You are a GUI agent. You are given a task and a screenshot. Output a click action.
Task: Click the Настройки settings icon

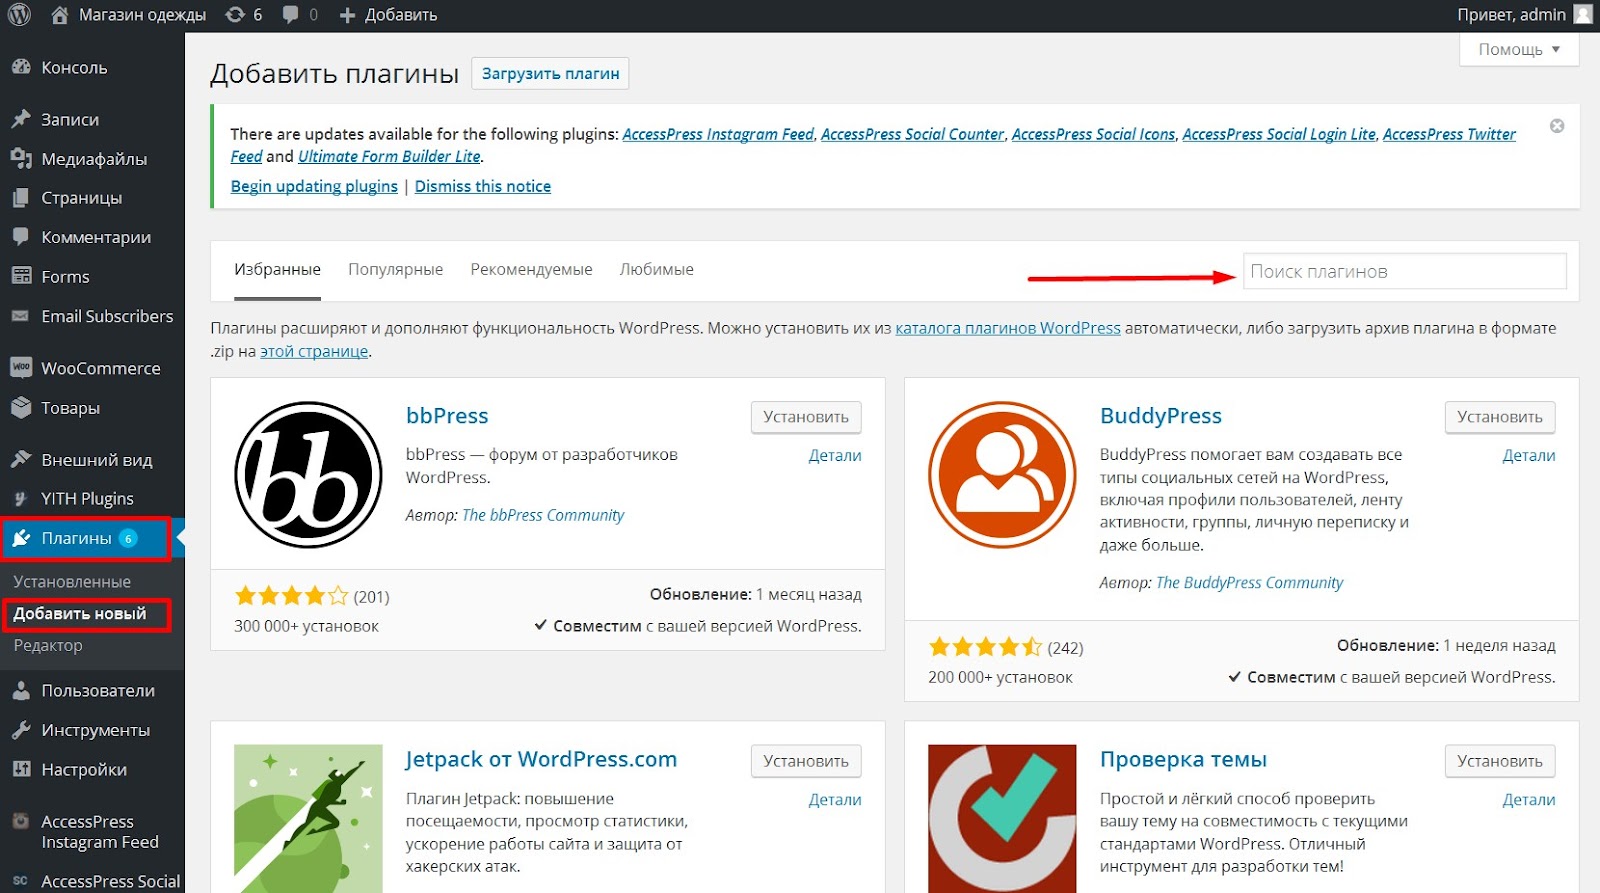(x=21, y=769)
